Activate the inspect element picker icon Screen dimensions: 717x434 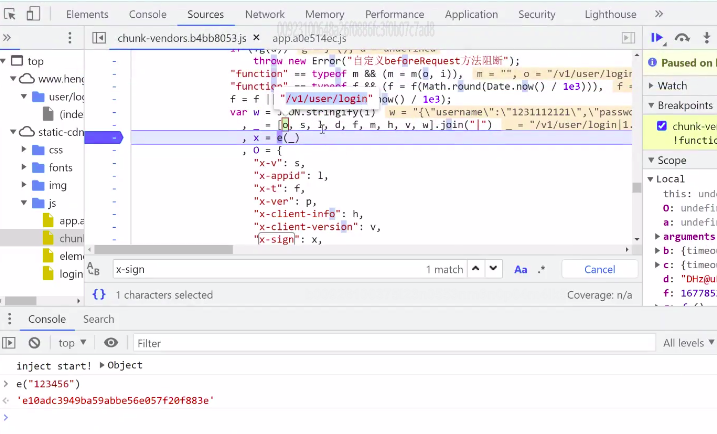tap(10, 14)
